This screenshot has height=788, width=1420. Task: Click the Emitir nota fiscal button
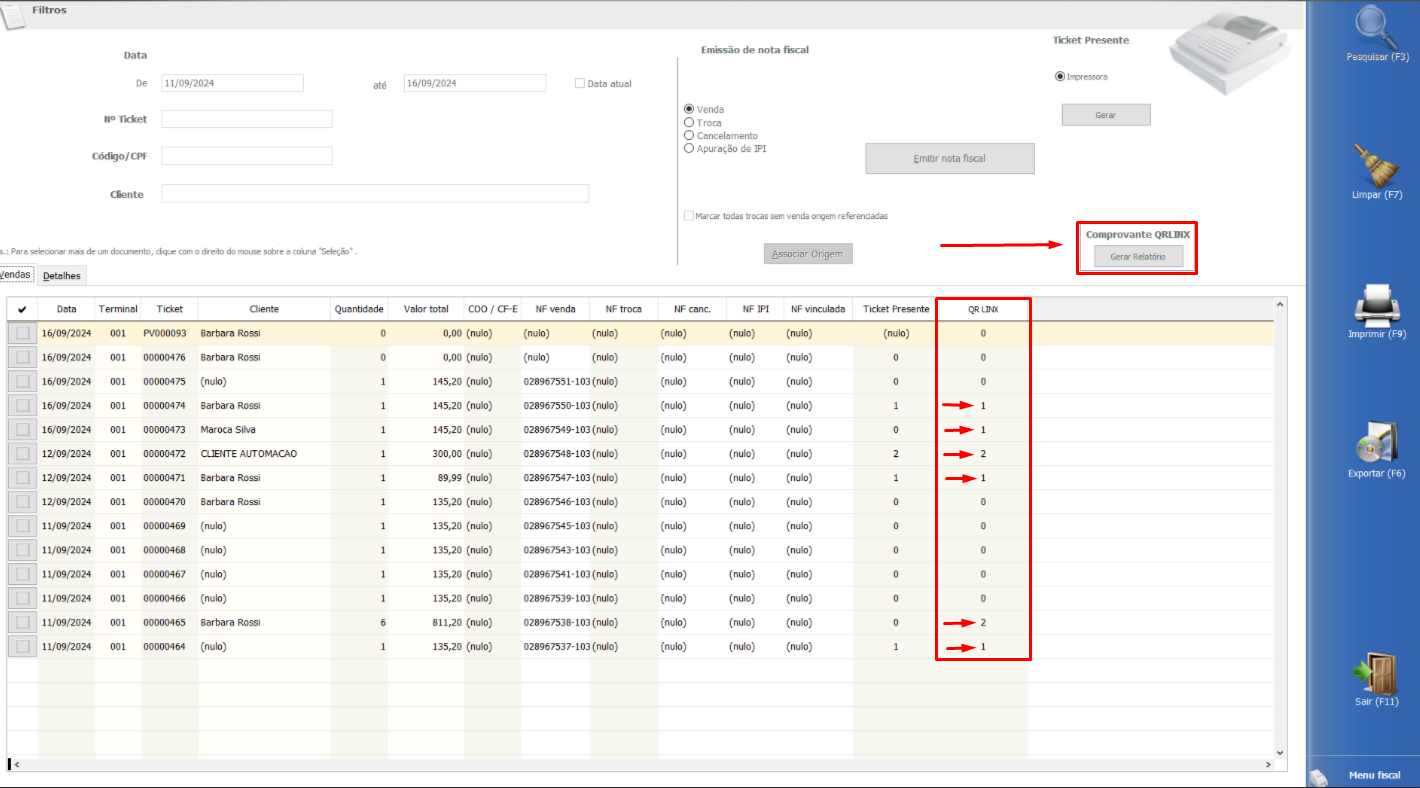950,158
